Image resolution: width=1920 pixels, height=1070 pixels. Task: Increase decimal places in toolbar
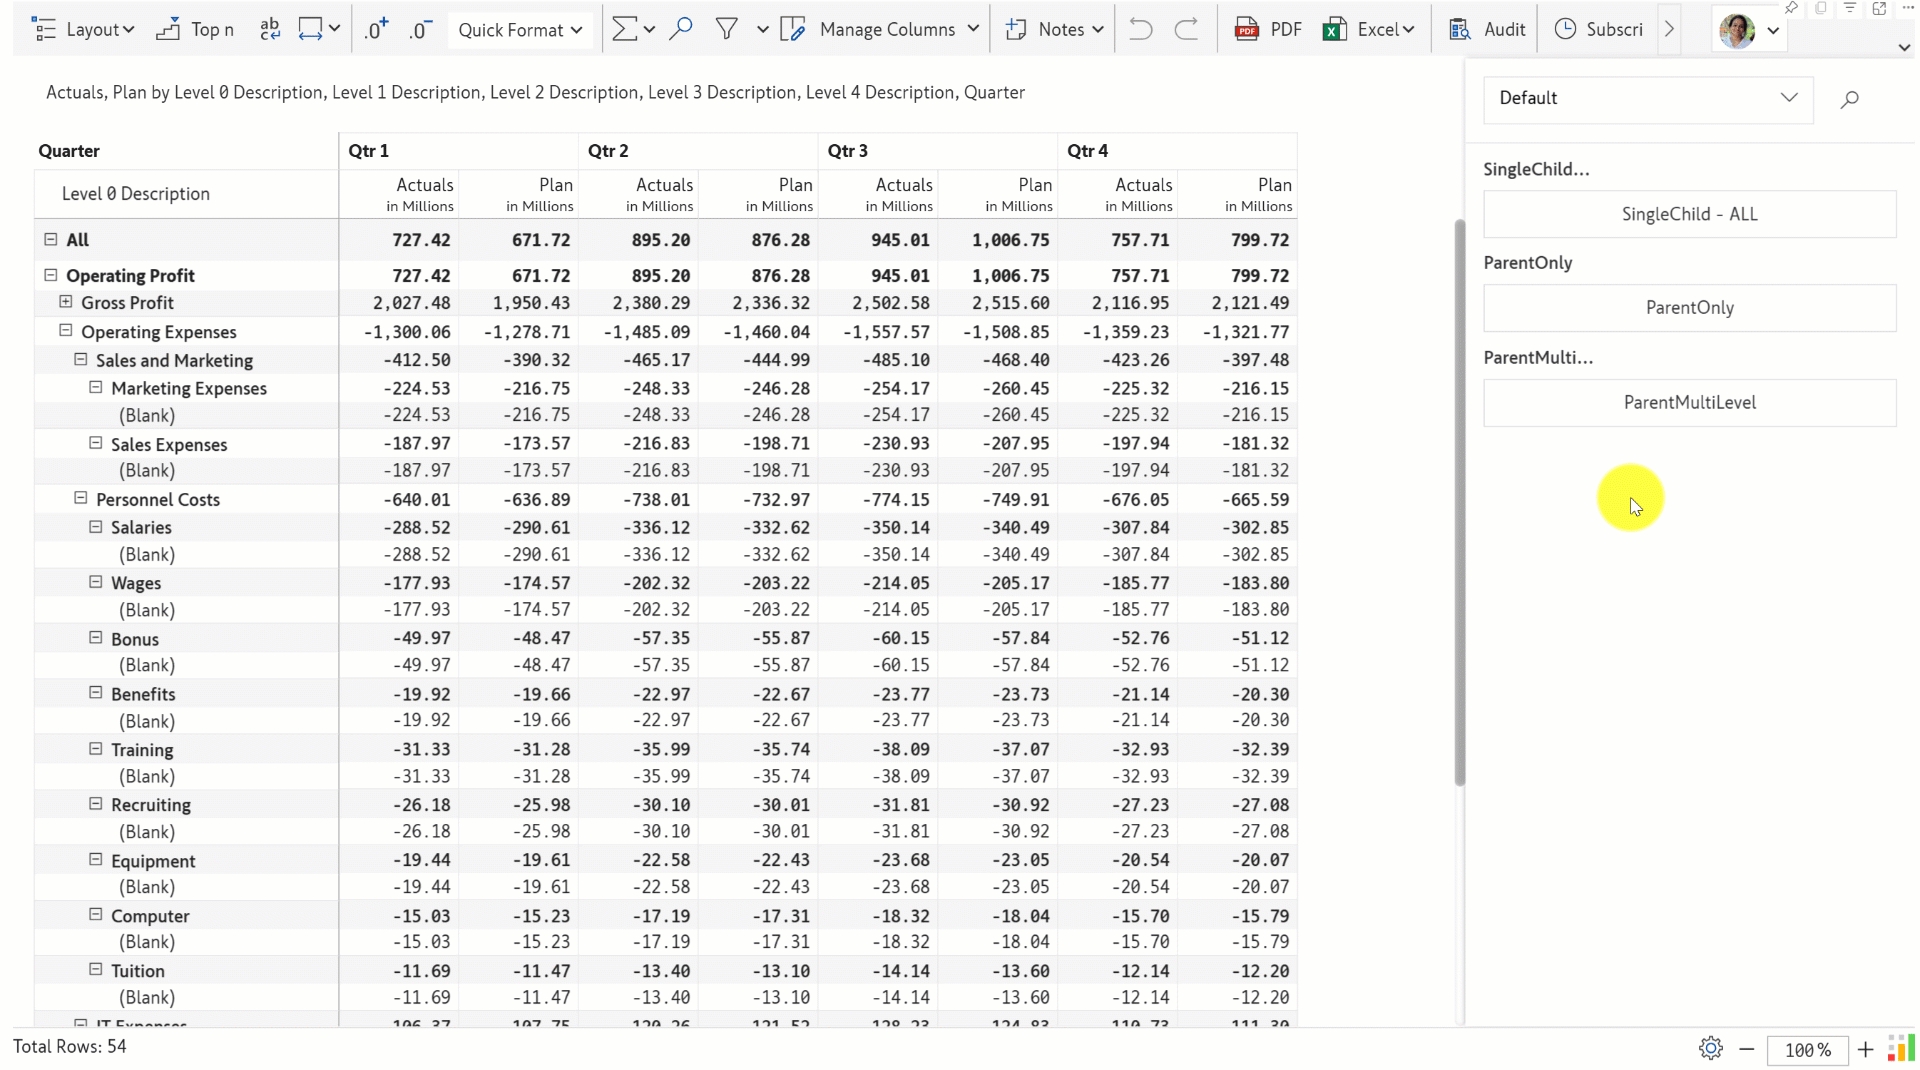pyautogui.click(x=376, y=30)
